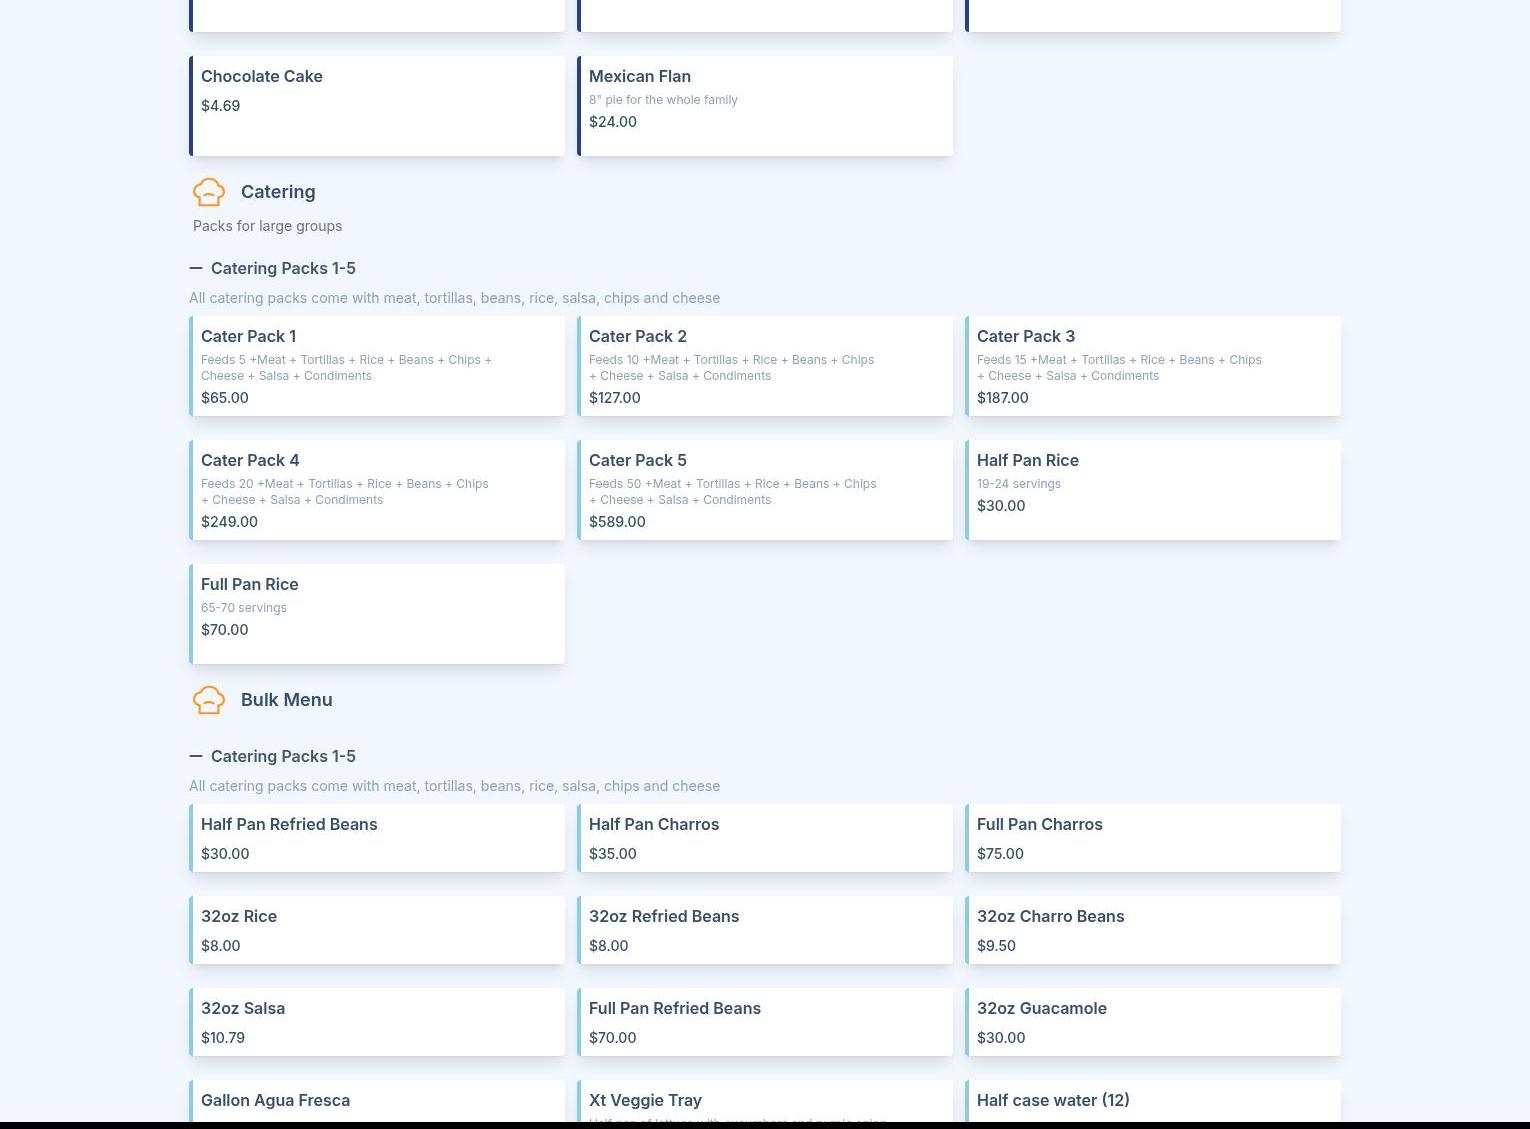Click the chef hat icon beside Catering
This screenshot has width=1530, height=1129.
point(209,192)
